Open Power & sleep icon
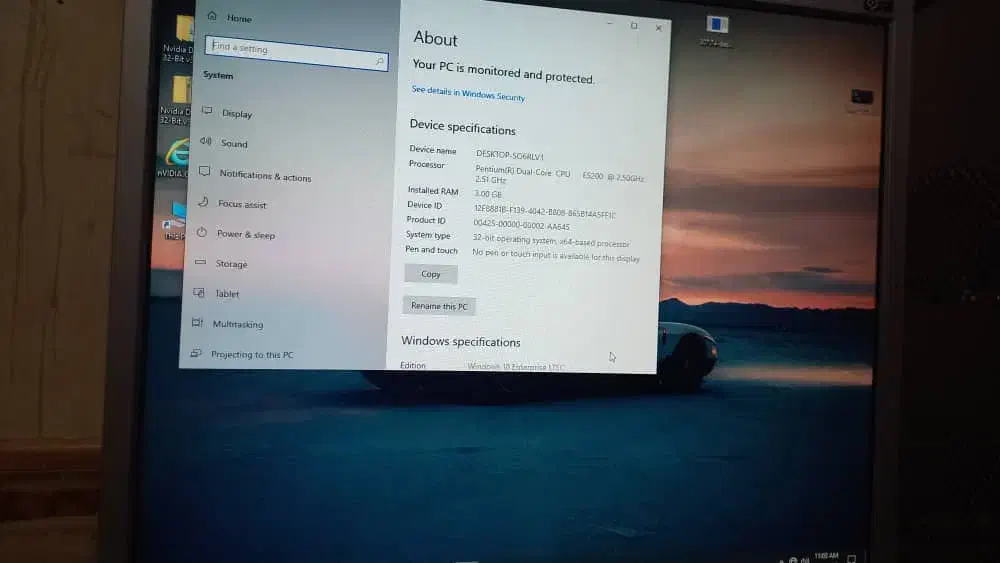1000x563 pixels. click(x=202, y=232)
